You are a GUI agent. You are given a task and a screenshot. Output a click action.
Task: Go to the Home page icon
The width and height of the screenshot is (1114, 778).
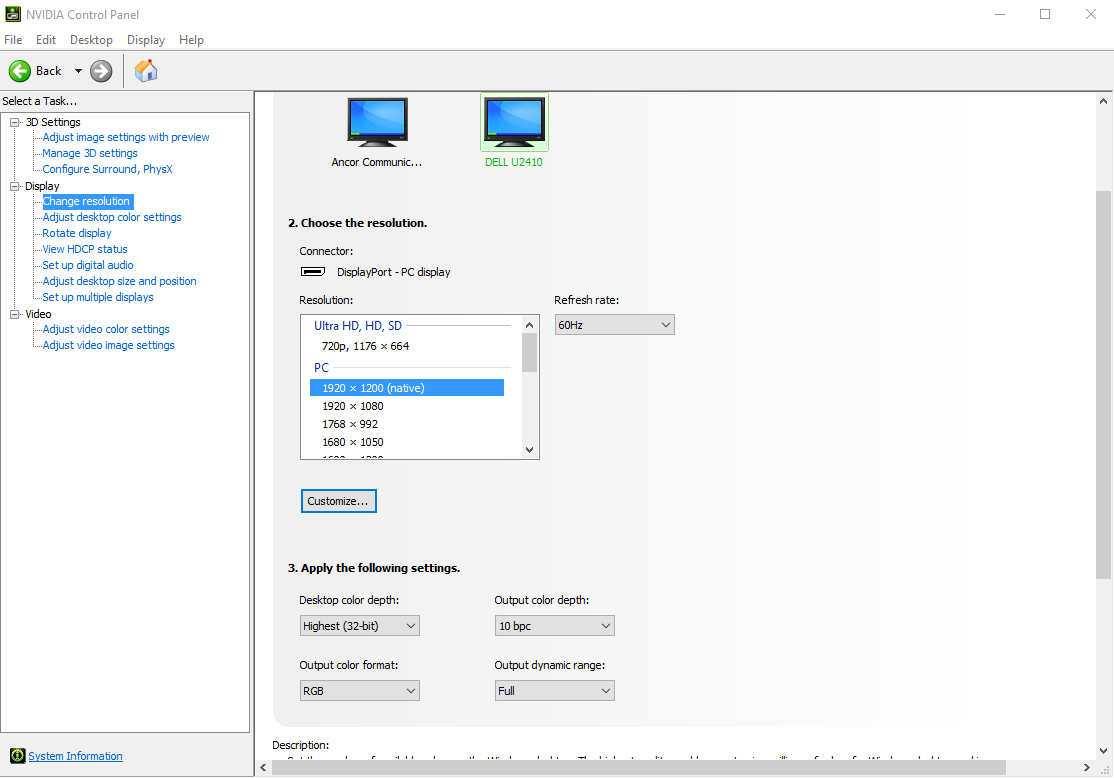tap(146, 71)
